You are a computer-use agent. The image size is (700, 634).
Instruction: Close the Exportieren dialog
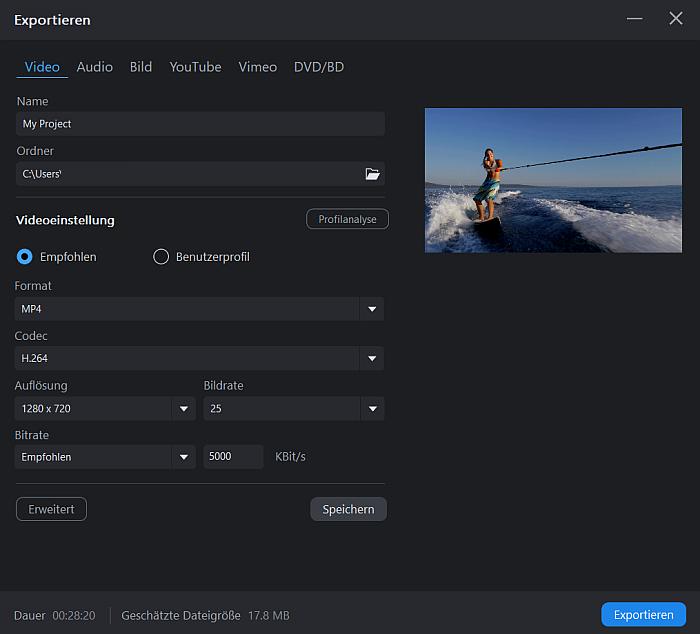pyautogui.click(x=675, y=19)
